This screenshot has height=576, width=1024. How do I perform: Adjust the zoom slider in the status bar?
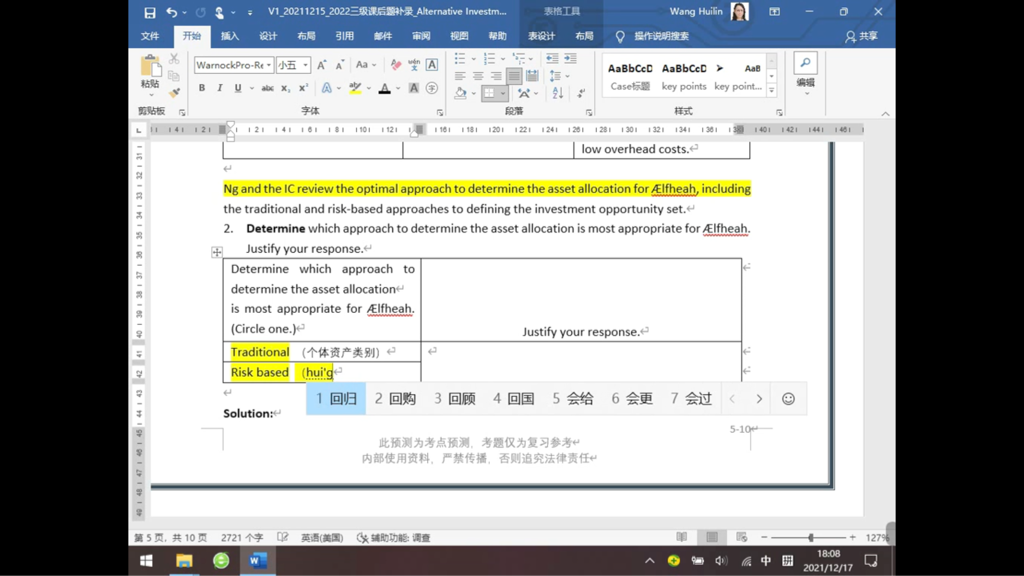click(x=810, y=537)
